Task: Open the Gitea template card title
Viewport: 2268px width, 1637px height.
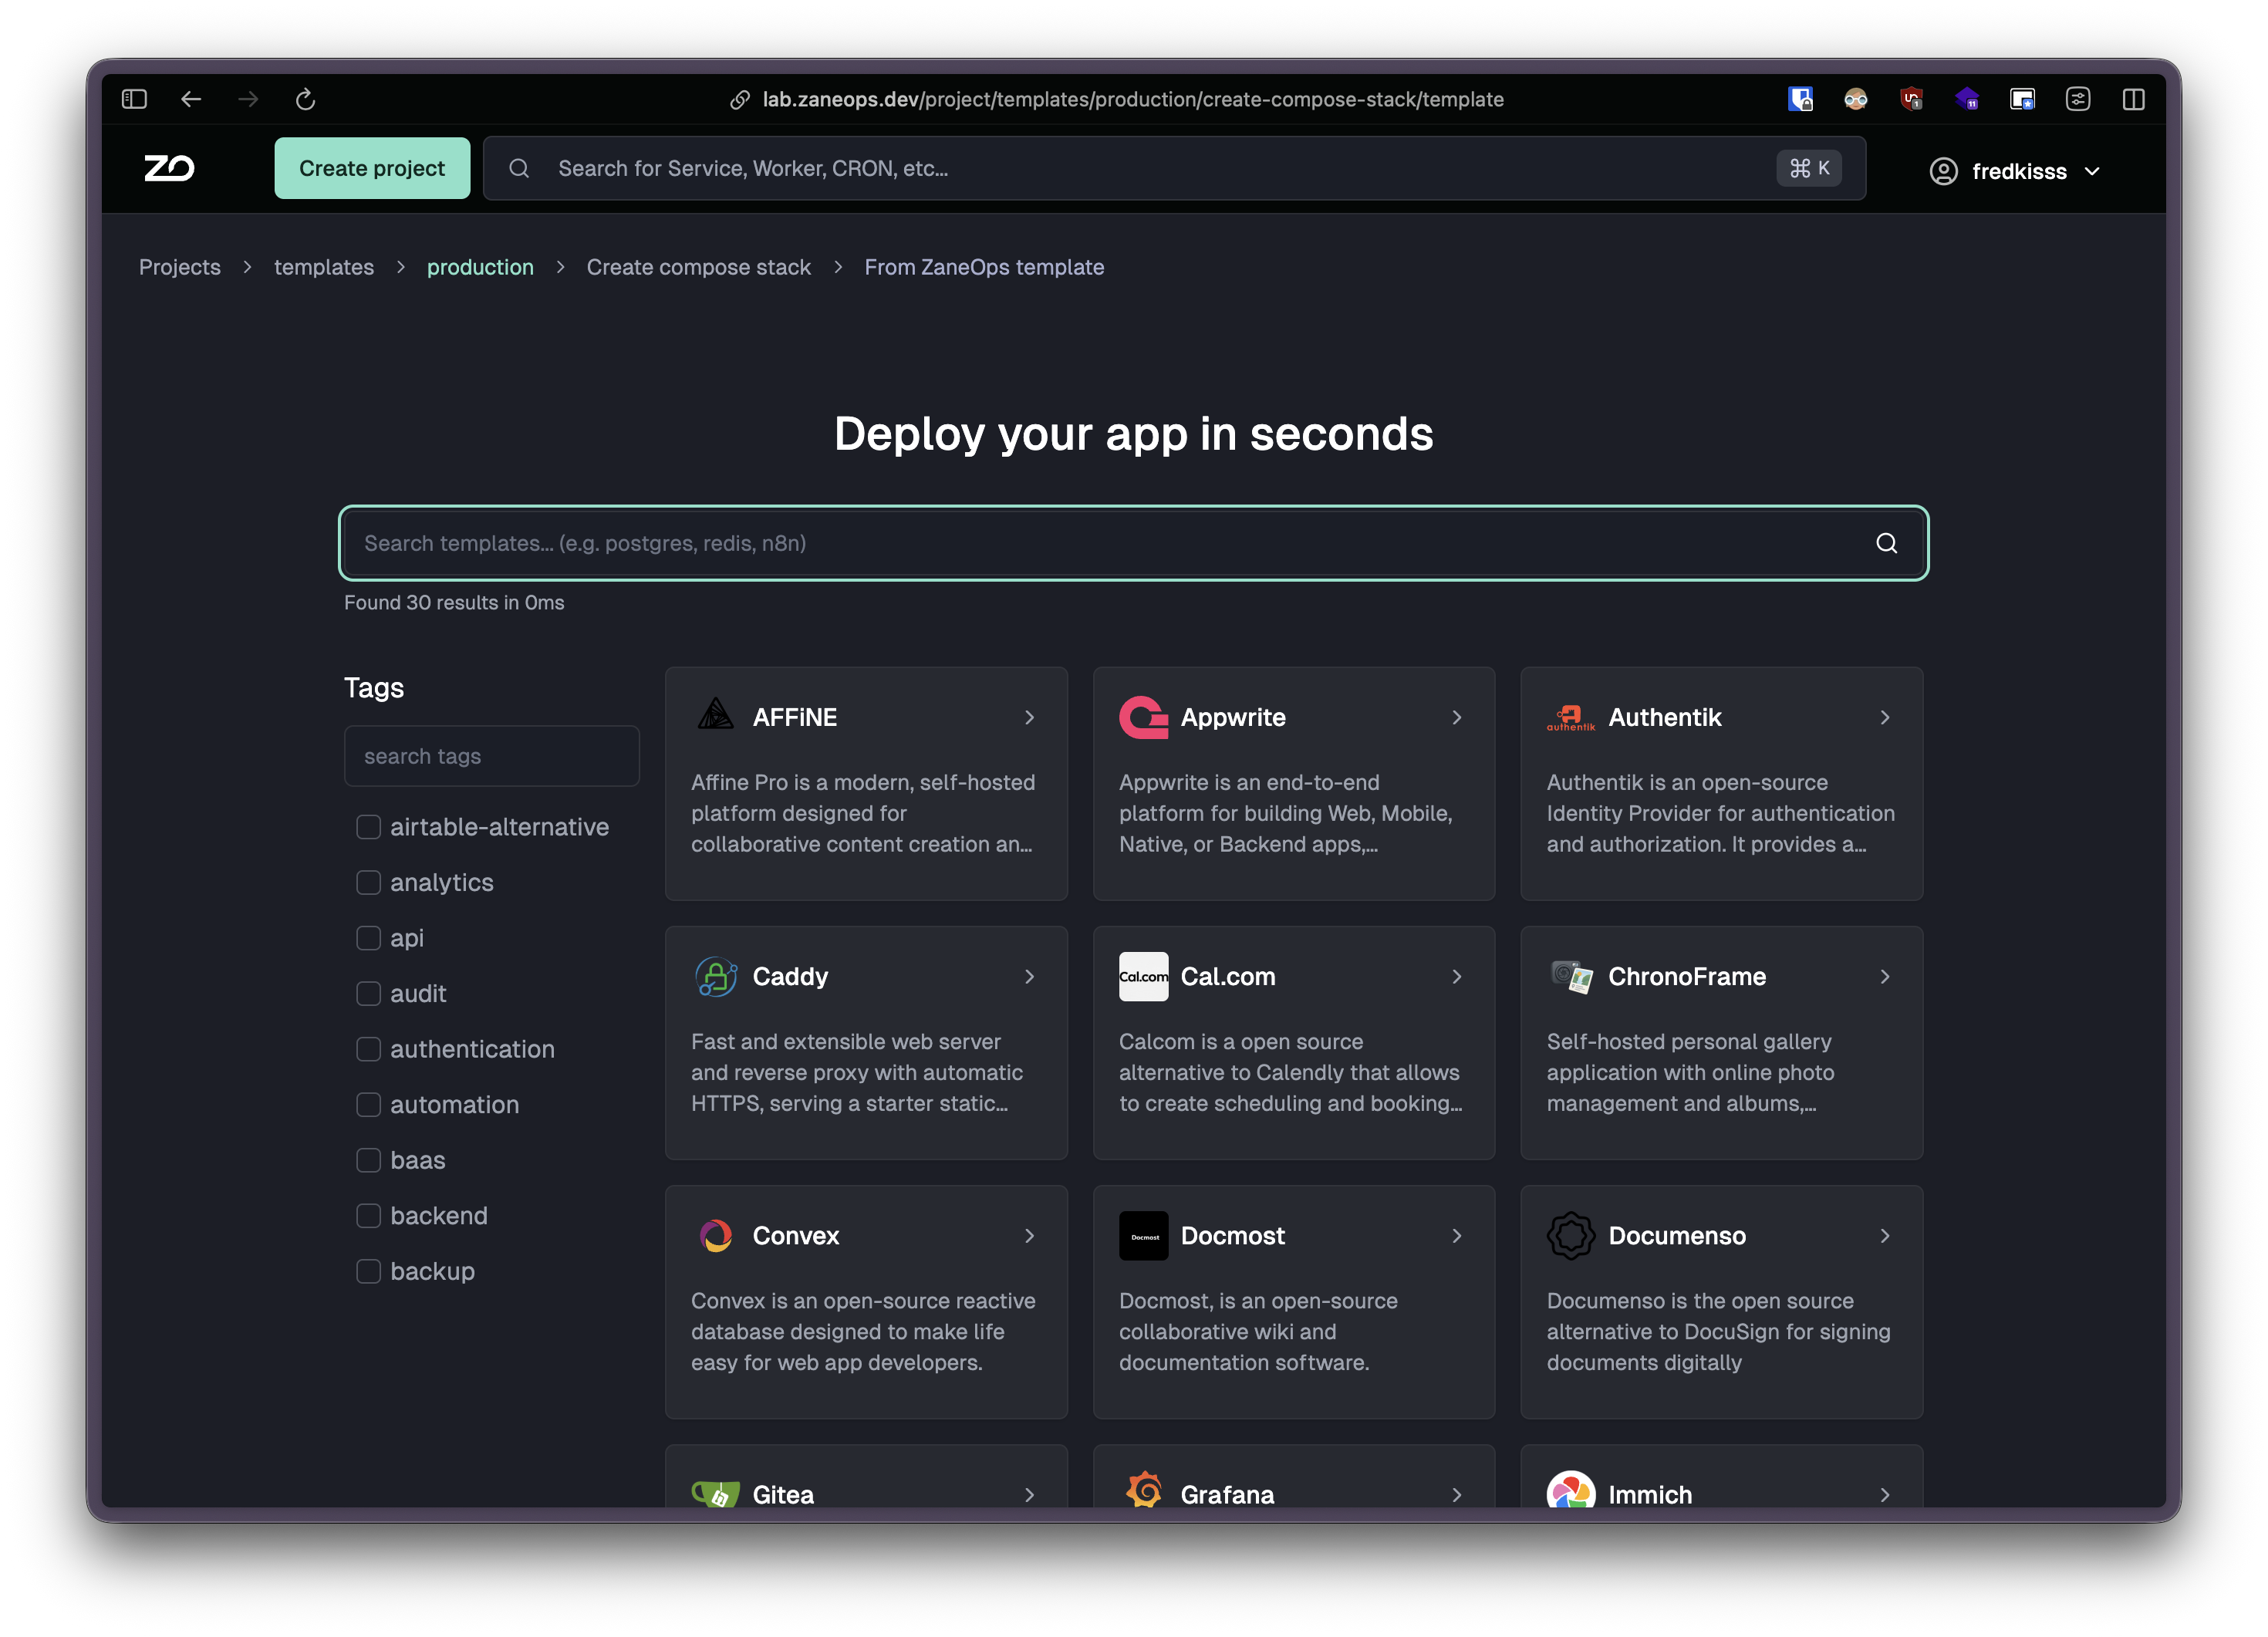Action: pos(783,1494)
